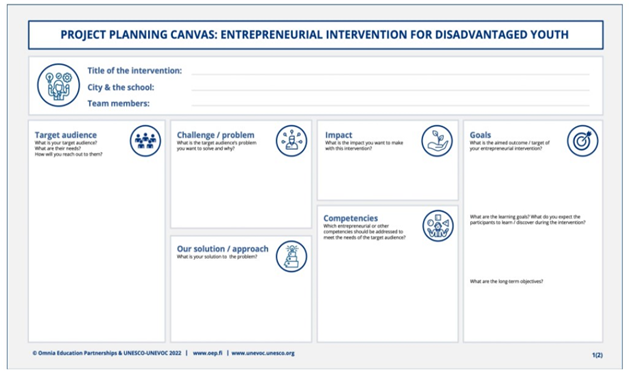Click the Impact plant-in-hand icon
The width and height of the screenshot is (631, 375).
[x=437, y=141]
